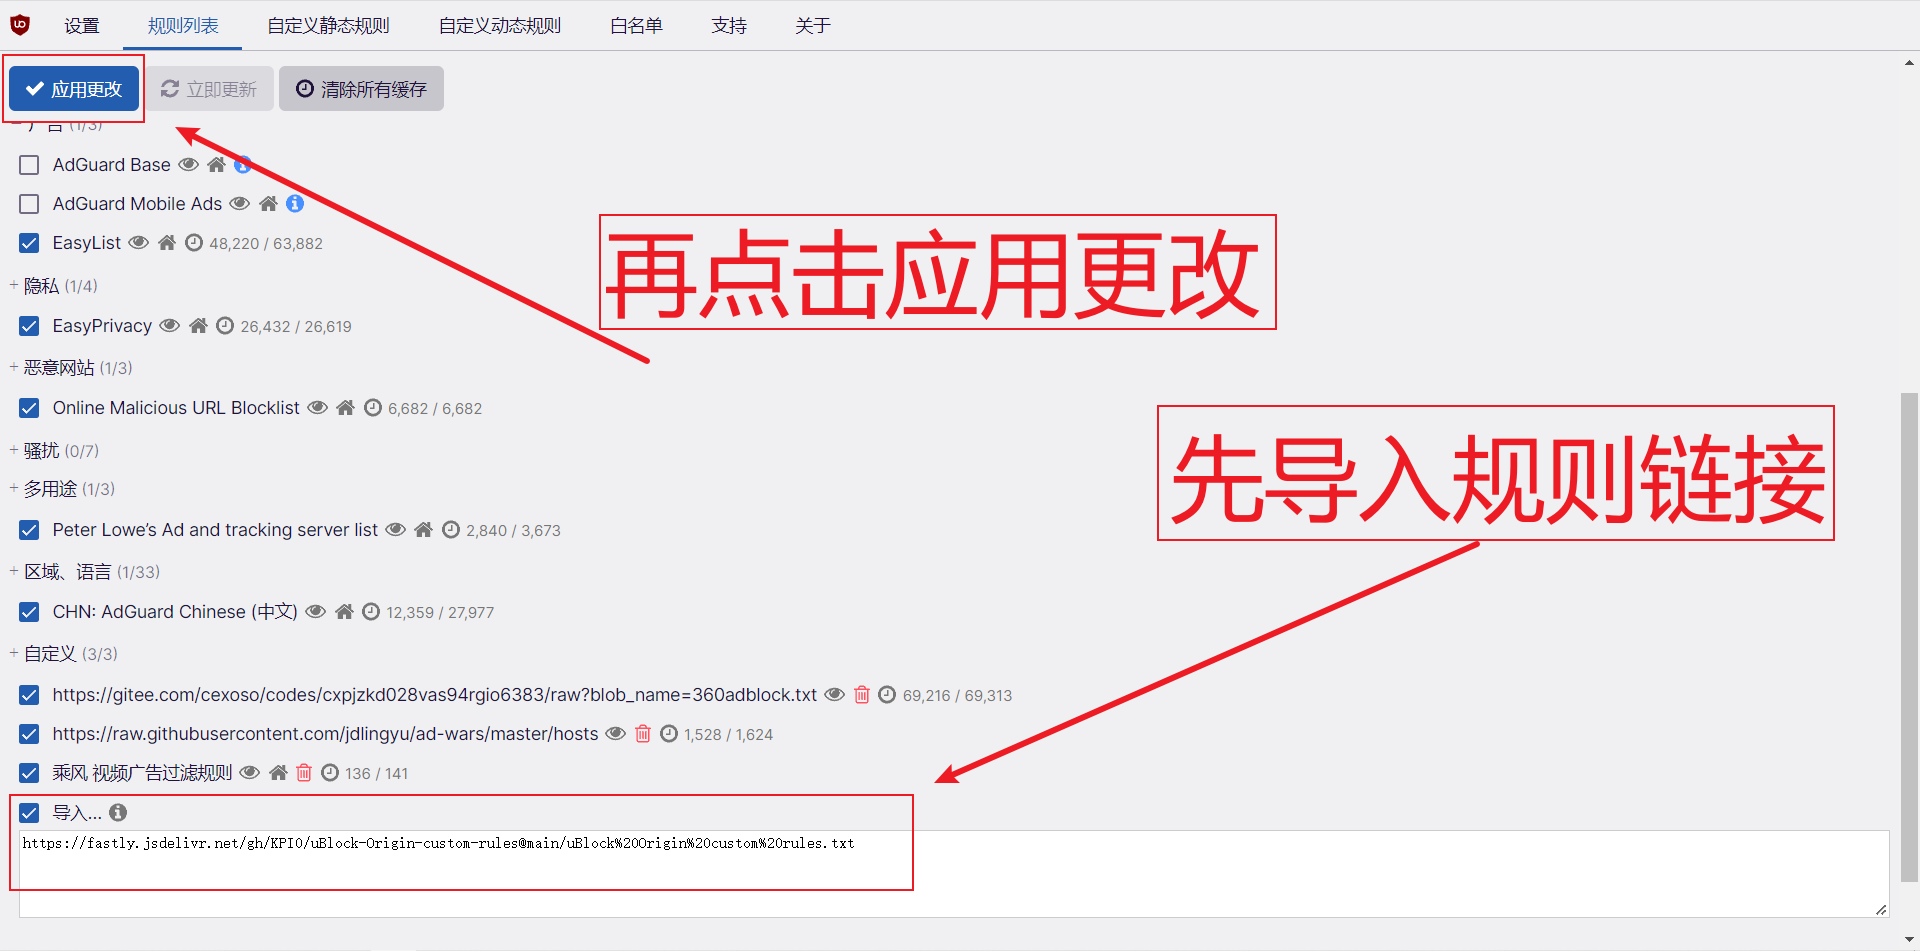The width and height of the screenshot is (1920, 951).
Task: Click info icon for AdGuard Mobile Ads
Action: pyautogui.click(x=295, y=204)
